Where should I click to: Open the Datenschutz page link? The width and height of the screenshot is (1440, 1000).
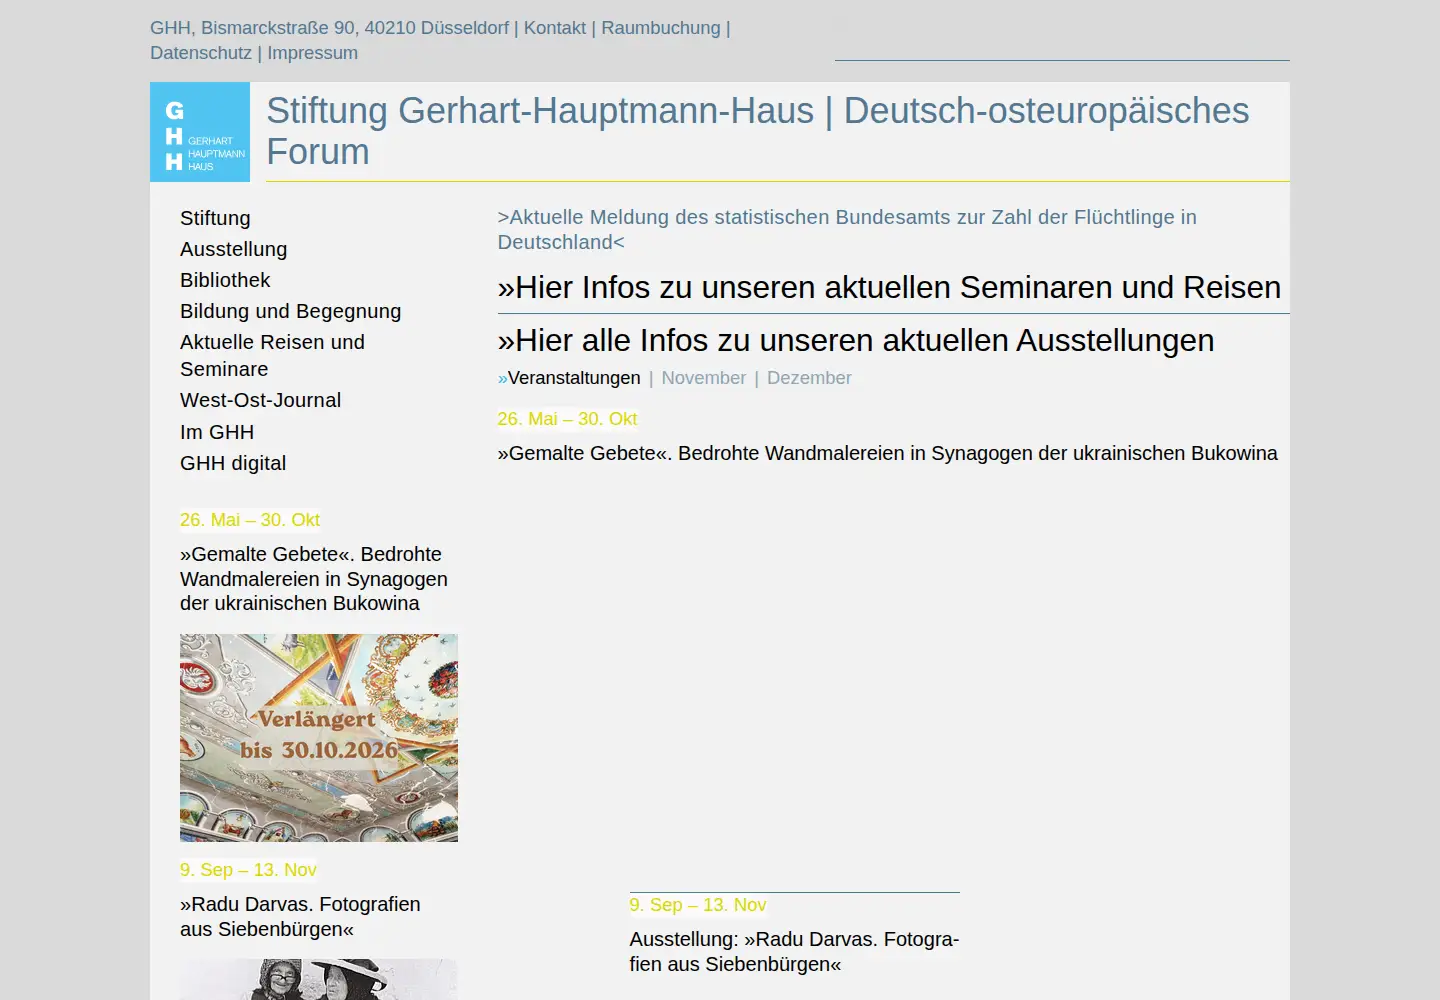(201, 53)
